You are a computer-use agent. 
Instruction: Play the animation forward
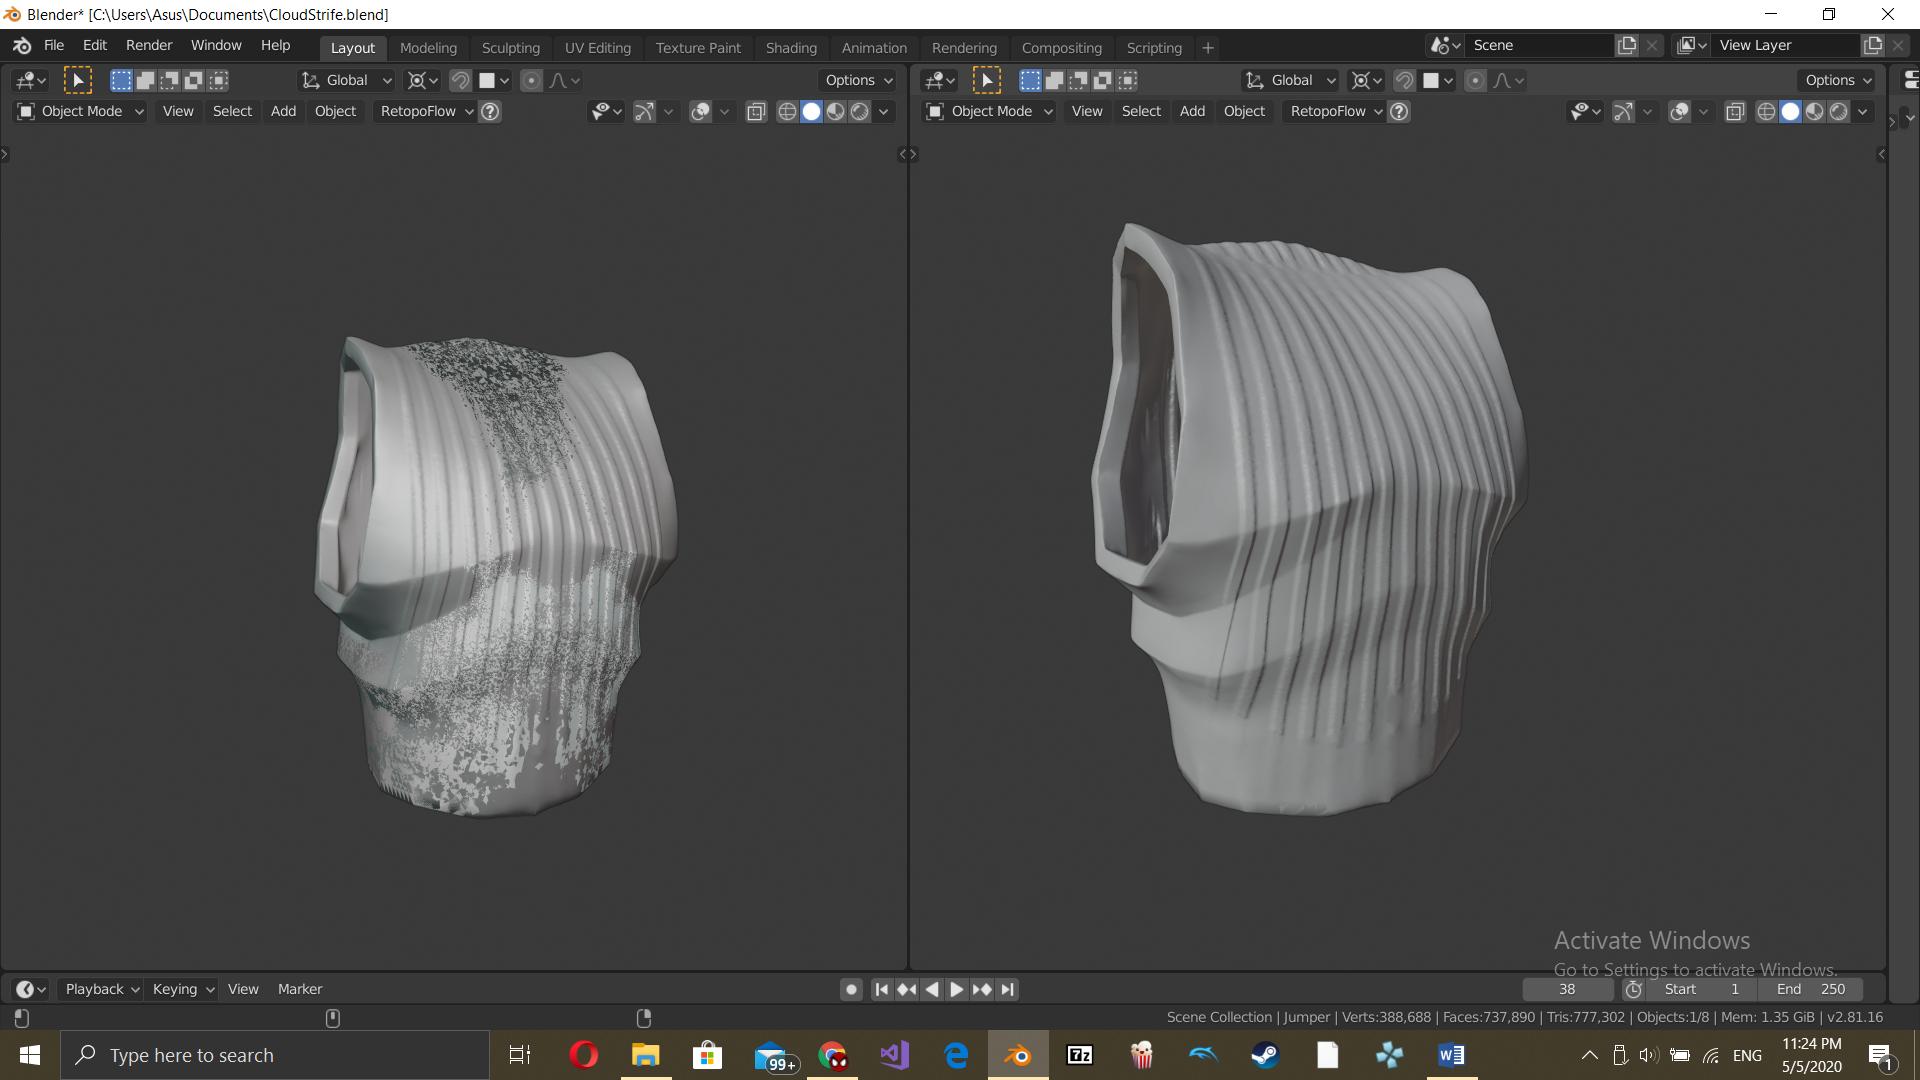coord(957,989)
